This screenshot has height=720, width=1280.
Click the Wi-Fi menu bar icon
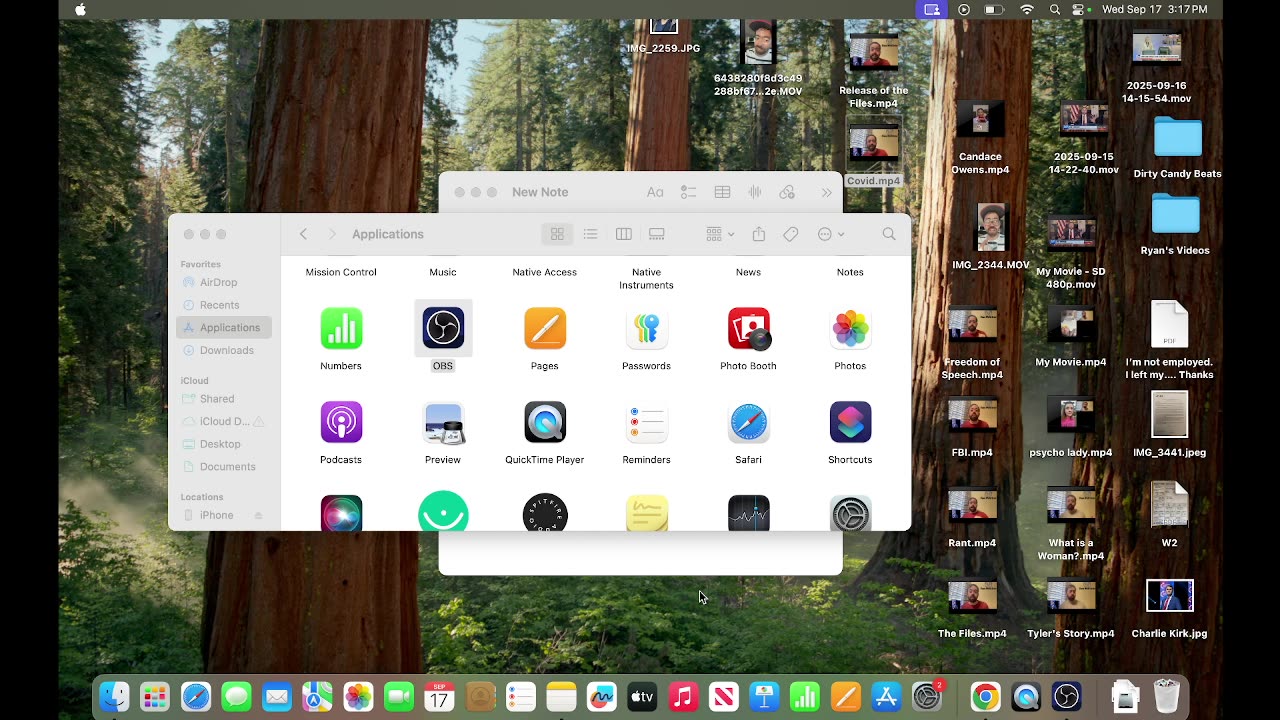pos(1026,10)
